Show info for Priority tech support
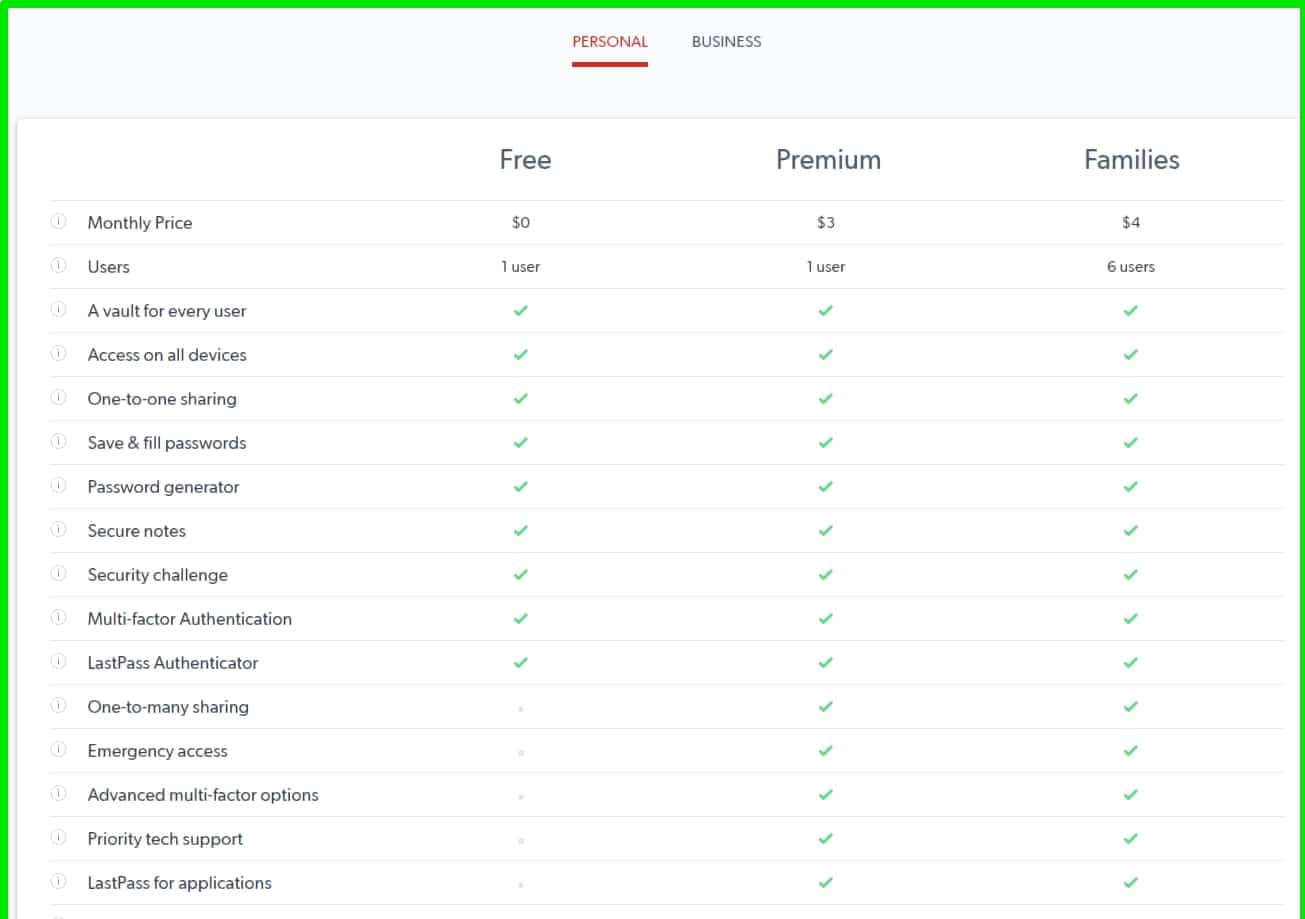 58,837
